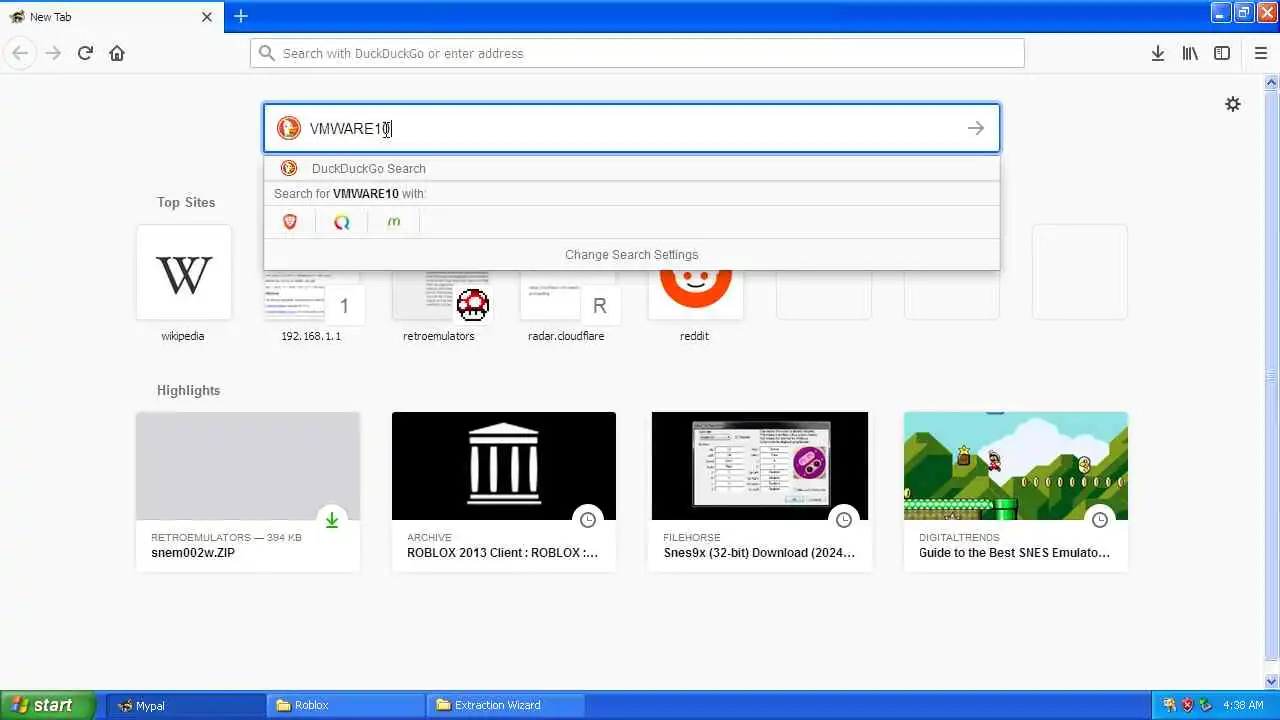Switch to Extraction Wizard taskbar button
The image size is (1280, 720).
point(505,705)
